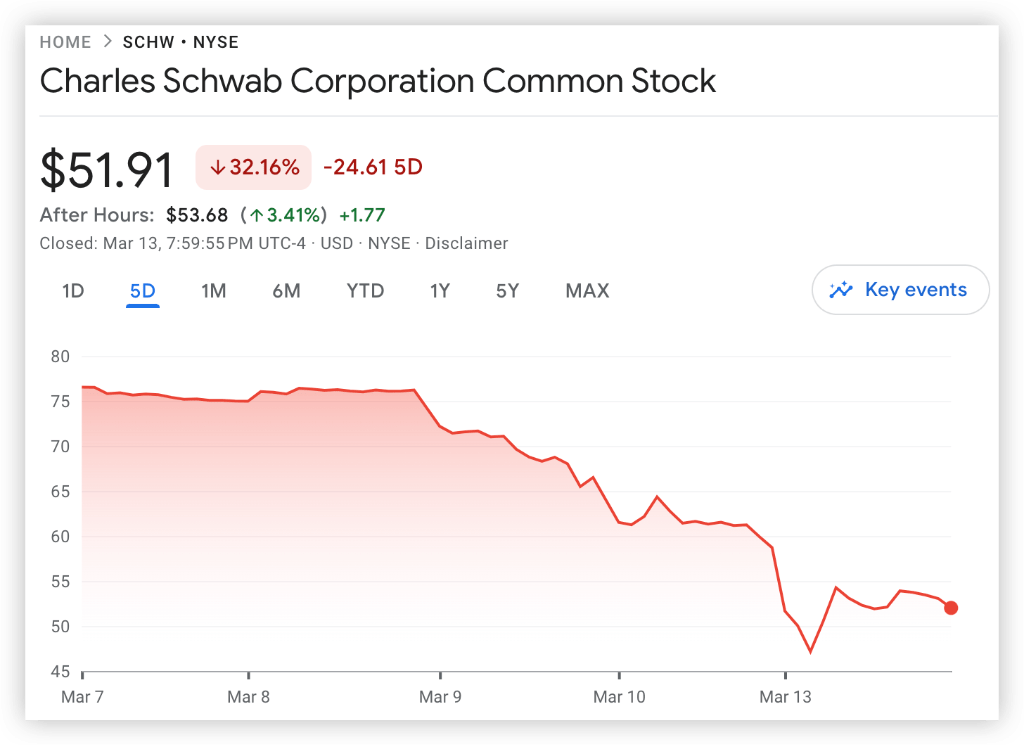Open the Disclaimer link
The image size is (1024, 745).
[466, 243]
